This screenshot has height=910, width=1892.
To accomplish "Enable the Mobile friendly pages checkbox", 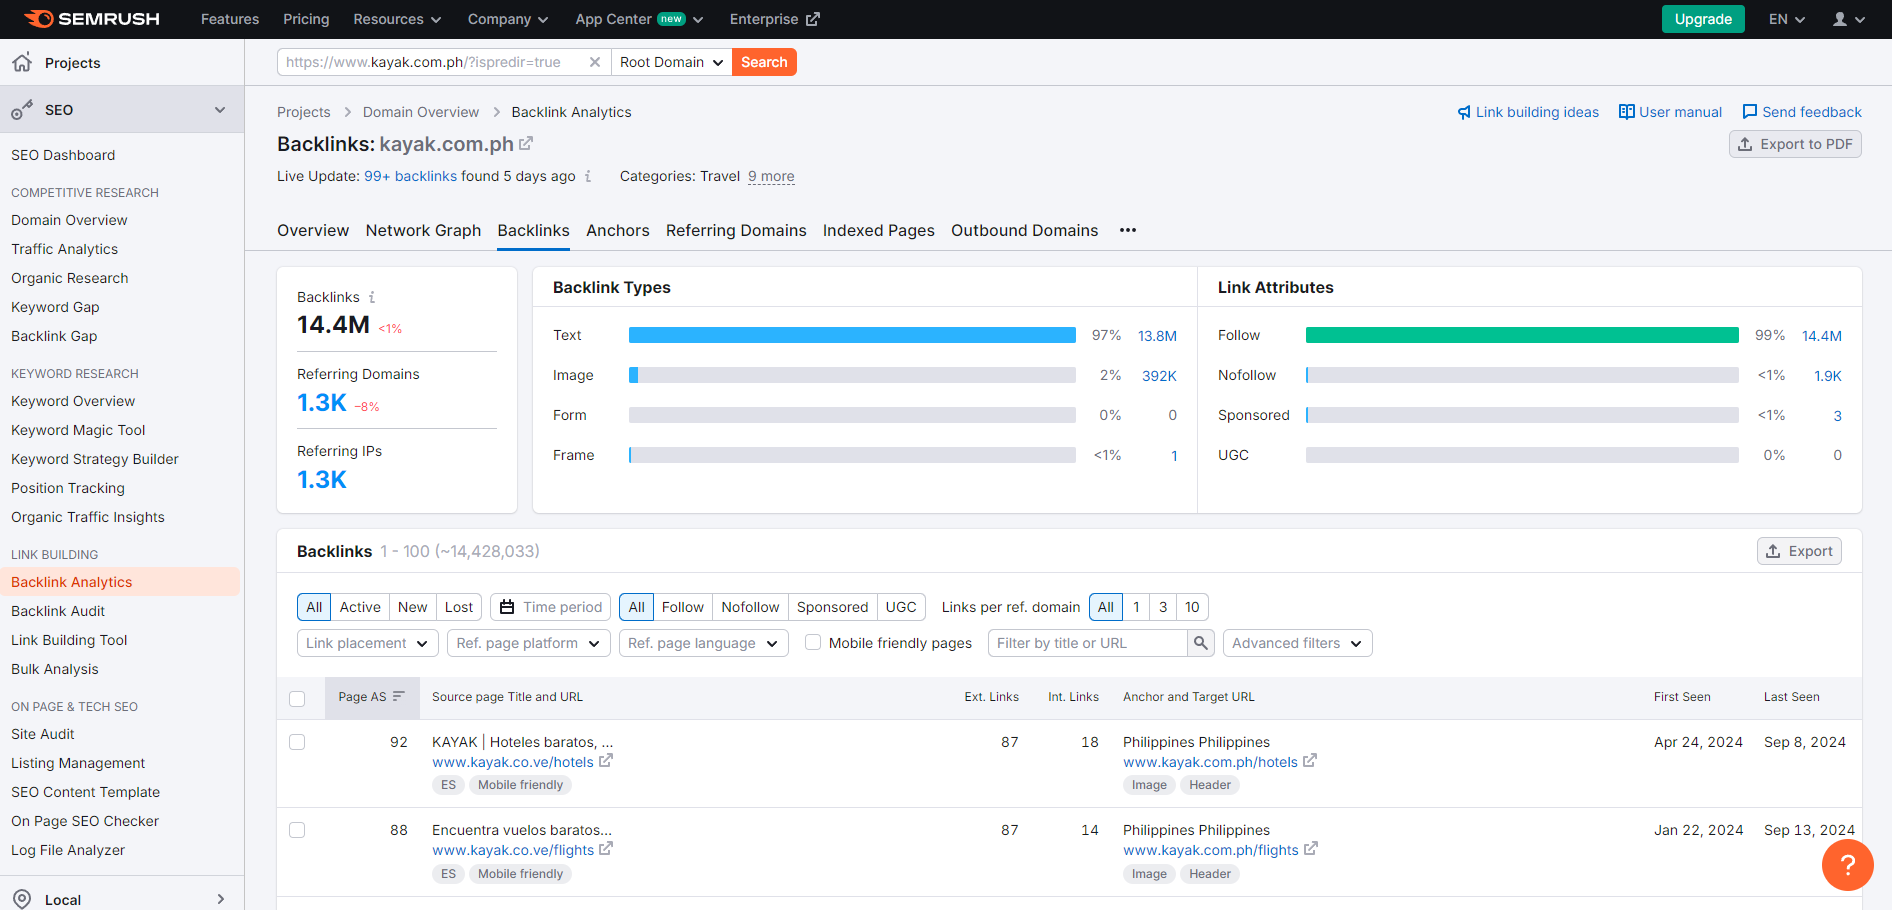I will 813,643.
